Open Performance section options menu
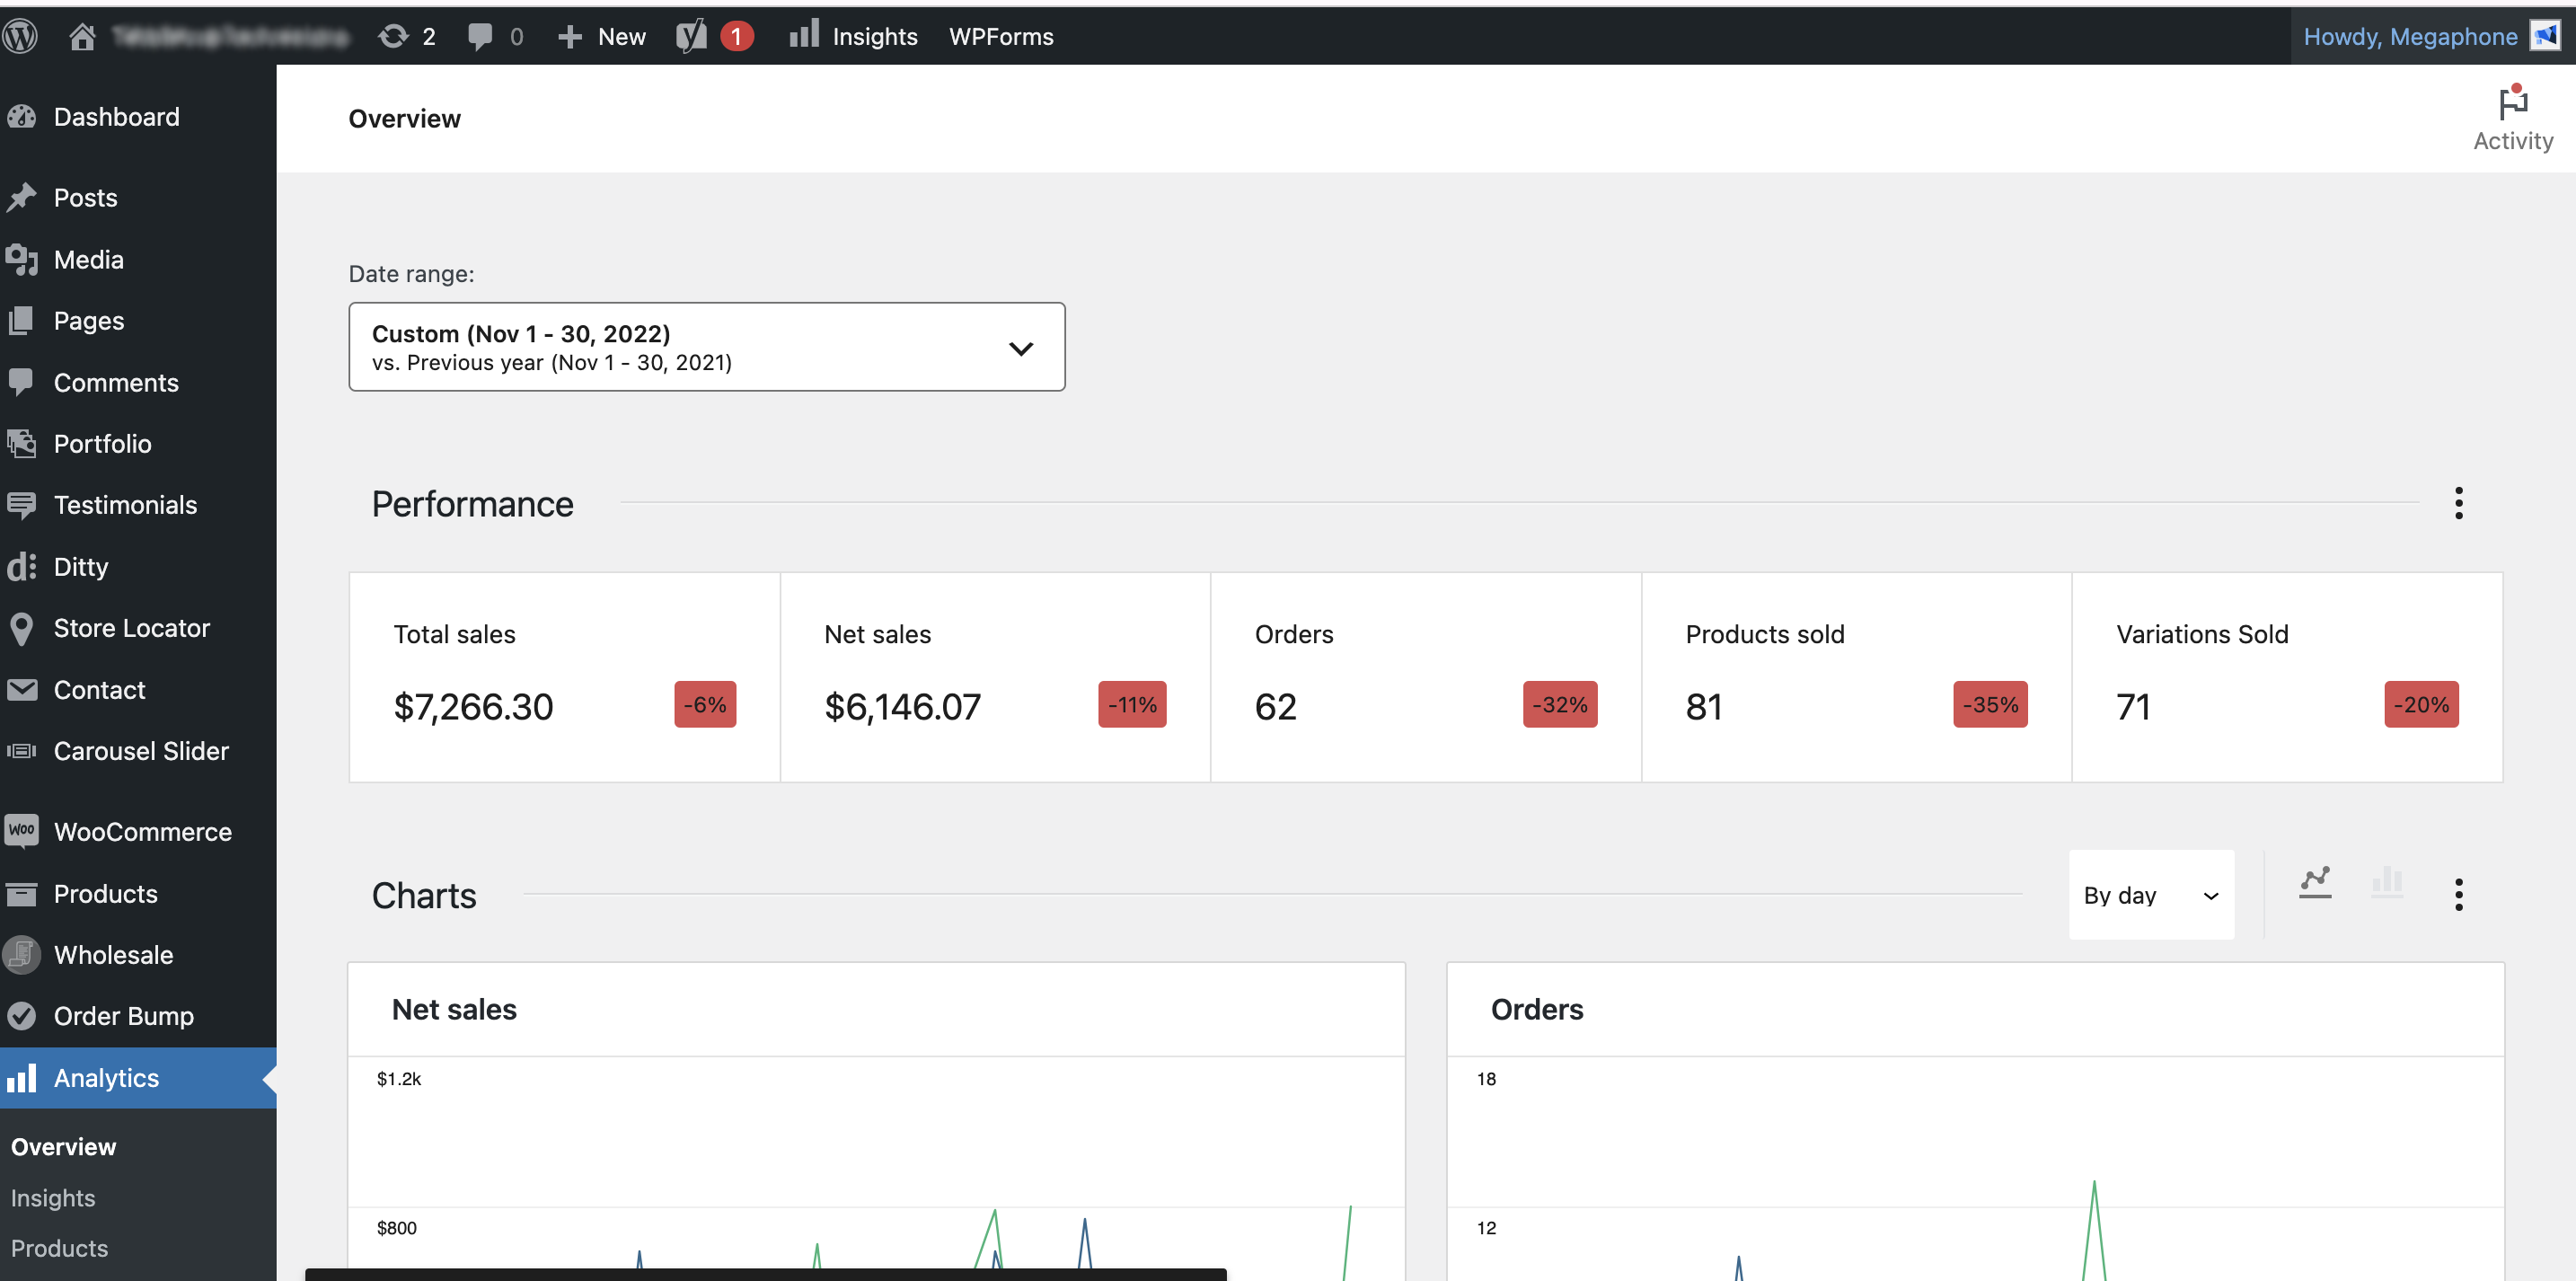The image size is (2576, 1281). (x=2458, y=503)
